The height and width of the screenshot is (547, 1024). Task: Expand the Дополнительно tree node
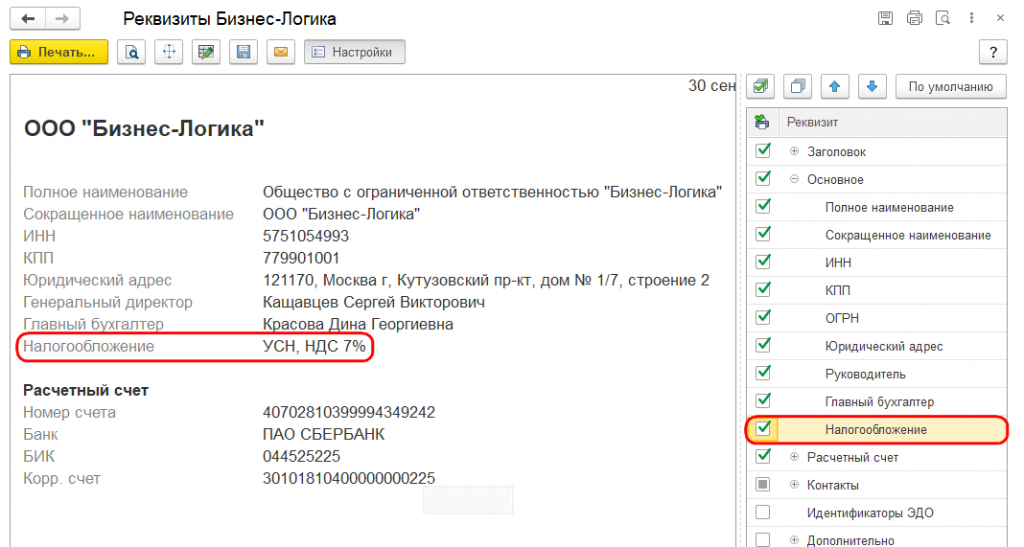794,540
